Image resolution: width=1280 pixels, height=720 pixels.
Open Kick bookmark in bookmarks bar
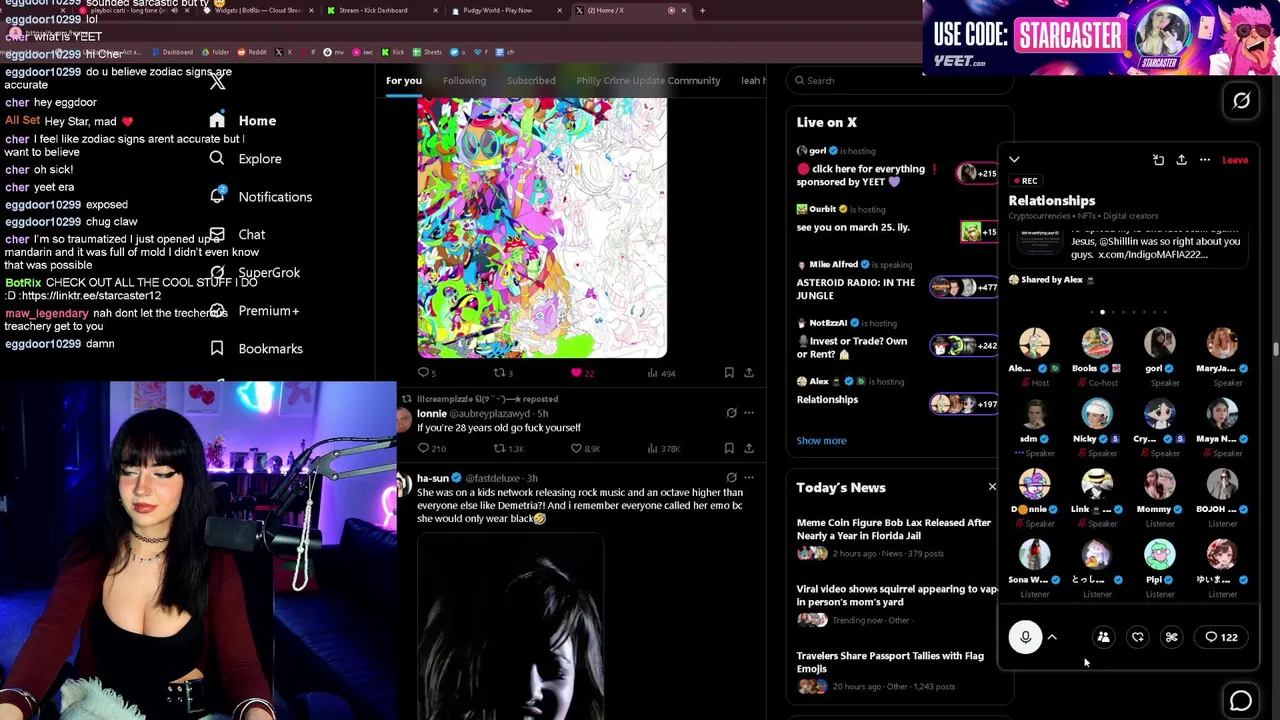[x=393, y=52]
